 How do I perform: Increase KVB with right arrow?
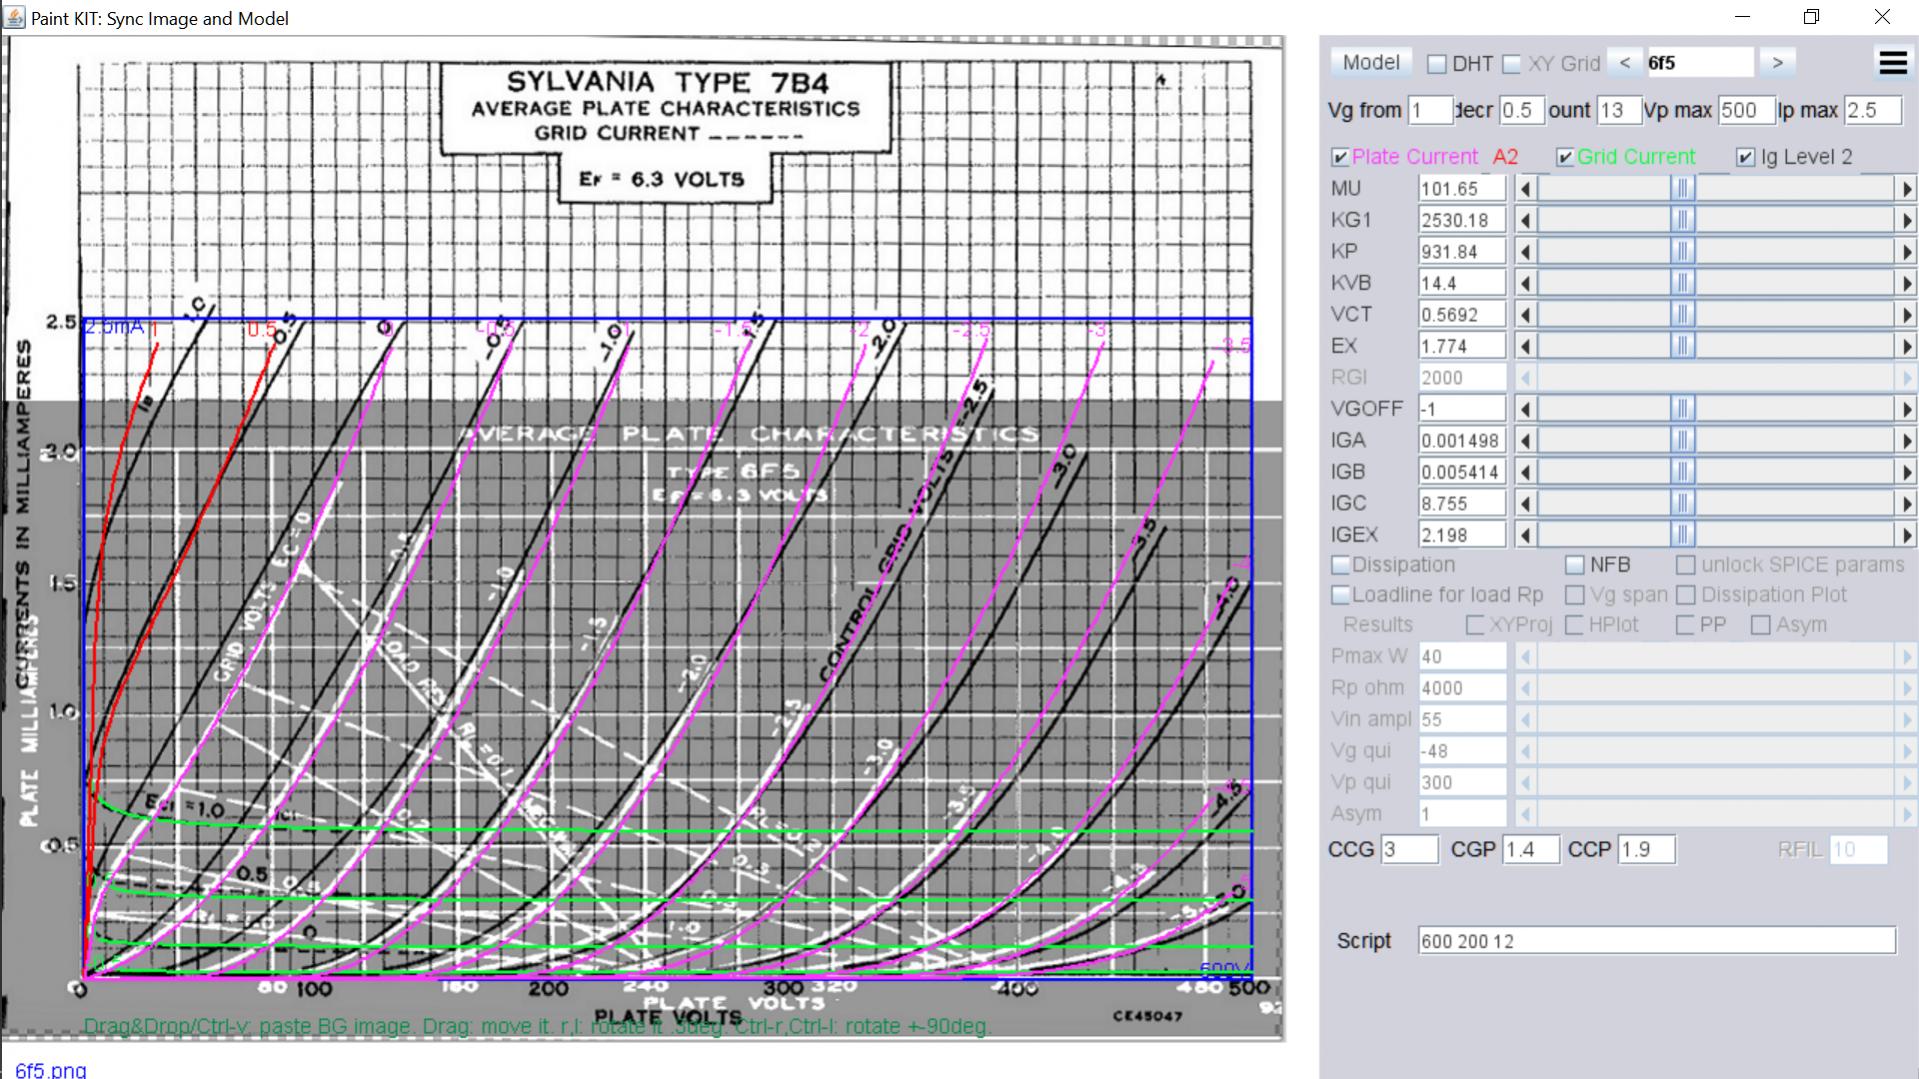click(1906, 283)
